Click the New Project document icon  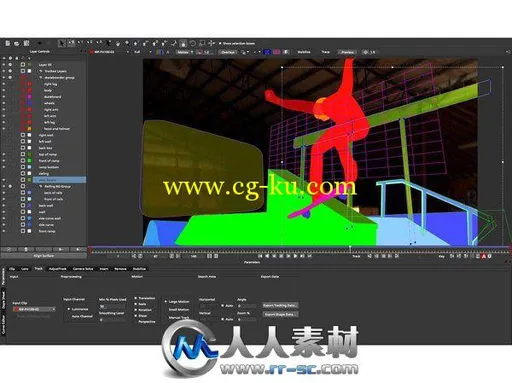(7, 43)
